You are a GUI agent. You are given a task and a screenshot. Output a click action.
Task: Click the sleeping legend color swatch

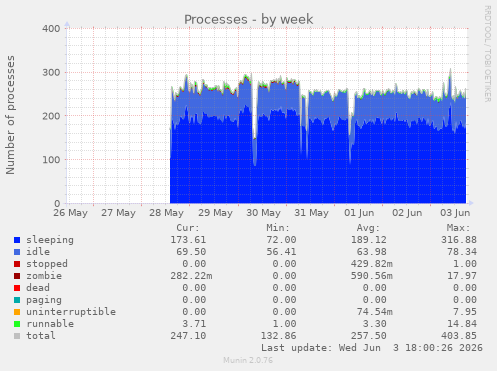17,240
